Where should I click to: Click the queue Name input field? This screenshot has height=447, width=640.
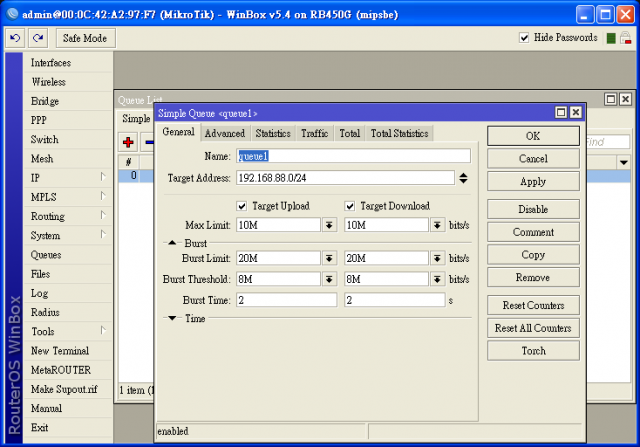353,156
